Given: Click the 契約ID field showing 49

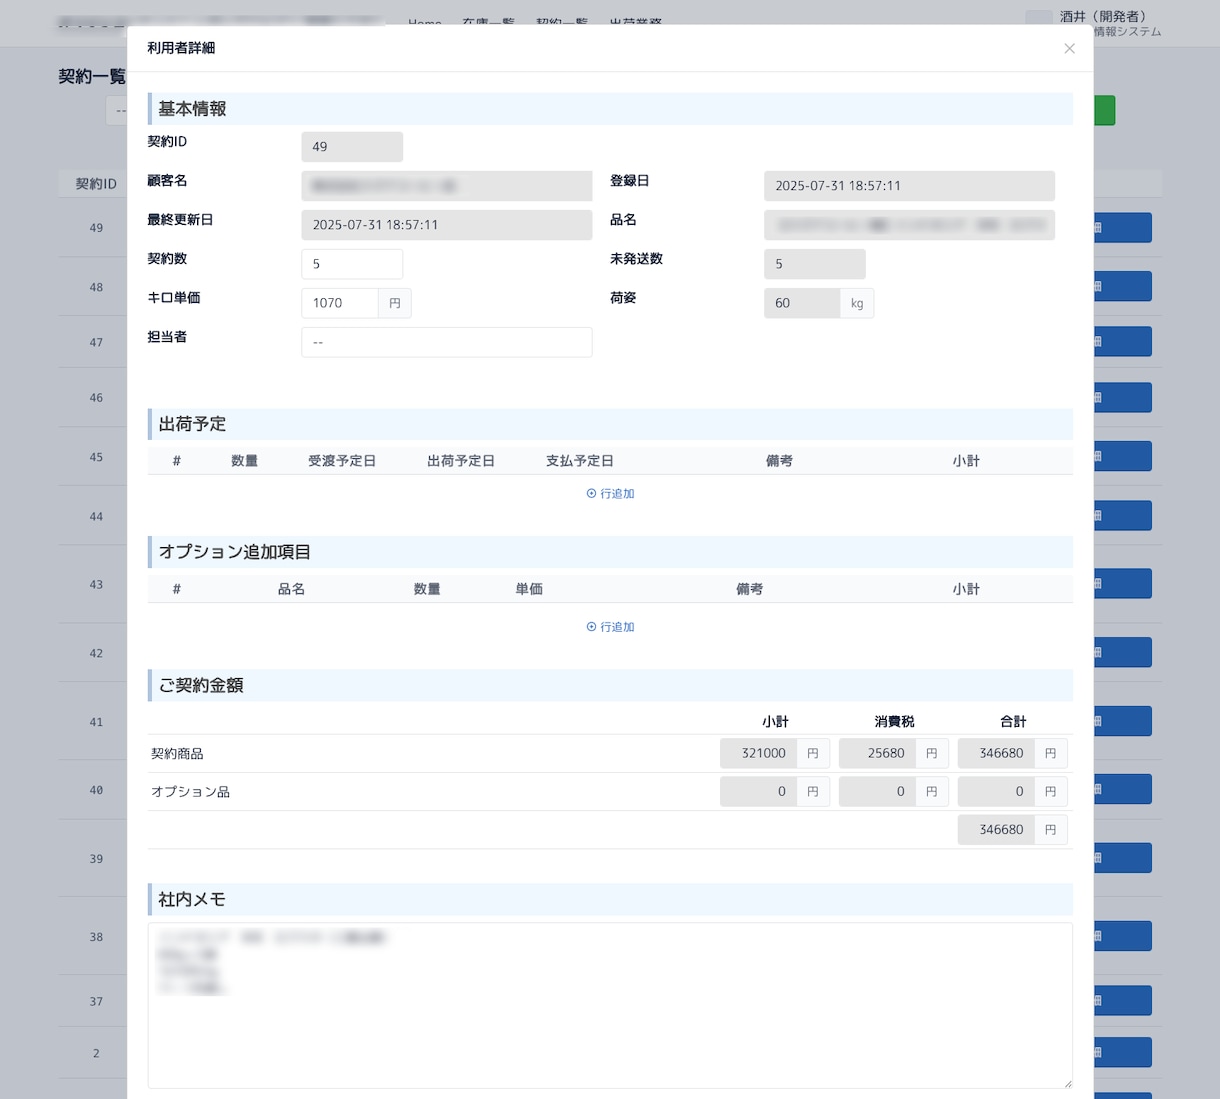Looking at the screenshot, I should click(x=352, y=147).
